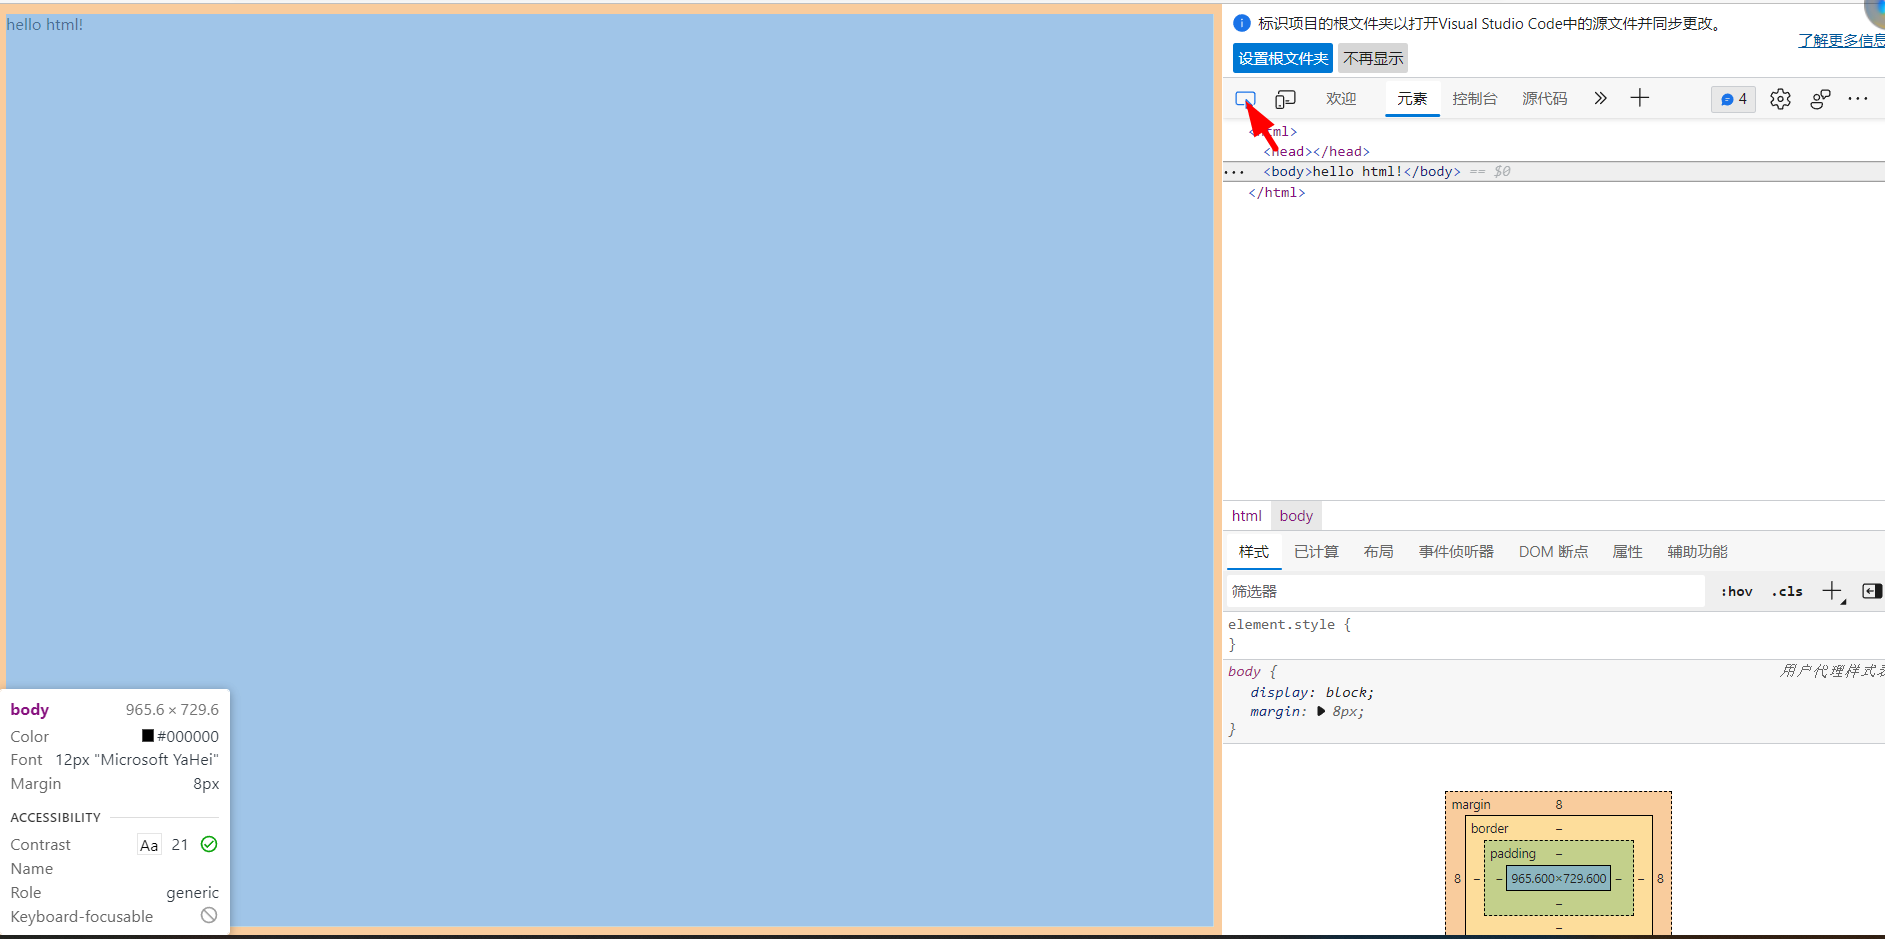Add a new tool with plus icon
This screenshot has height=939, width=1885.
click(1640, 98)
